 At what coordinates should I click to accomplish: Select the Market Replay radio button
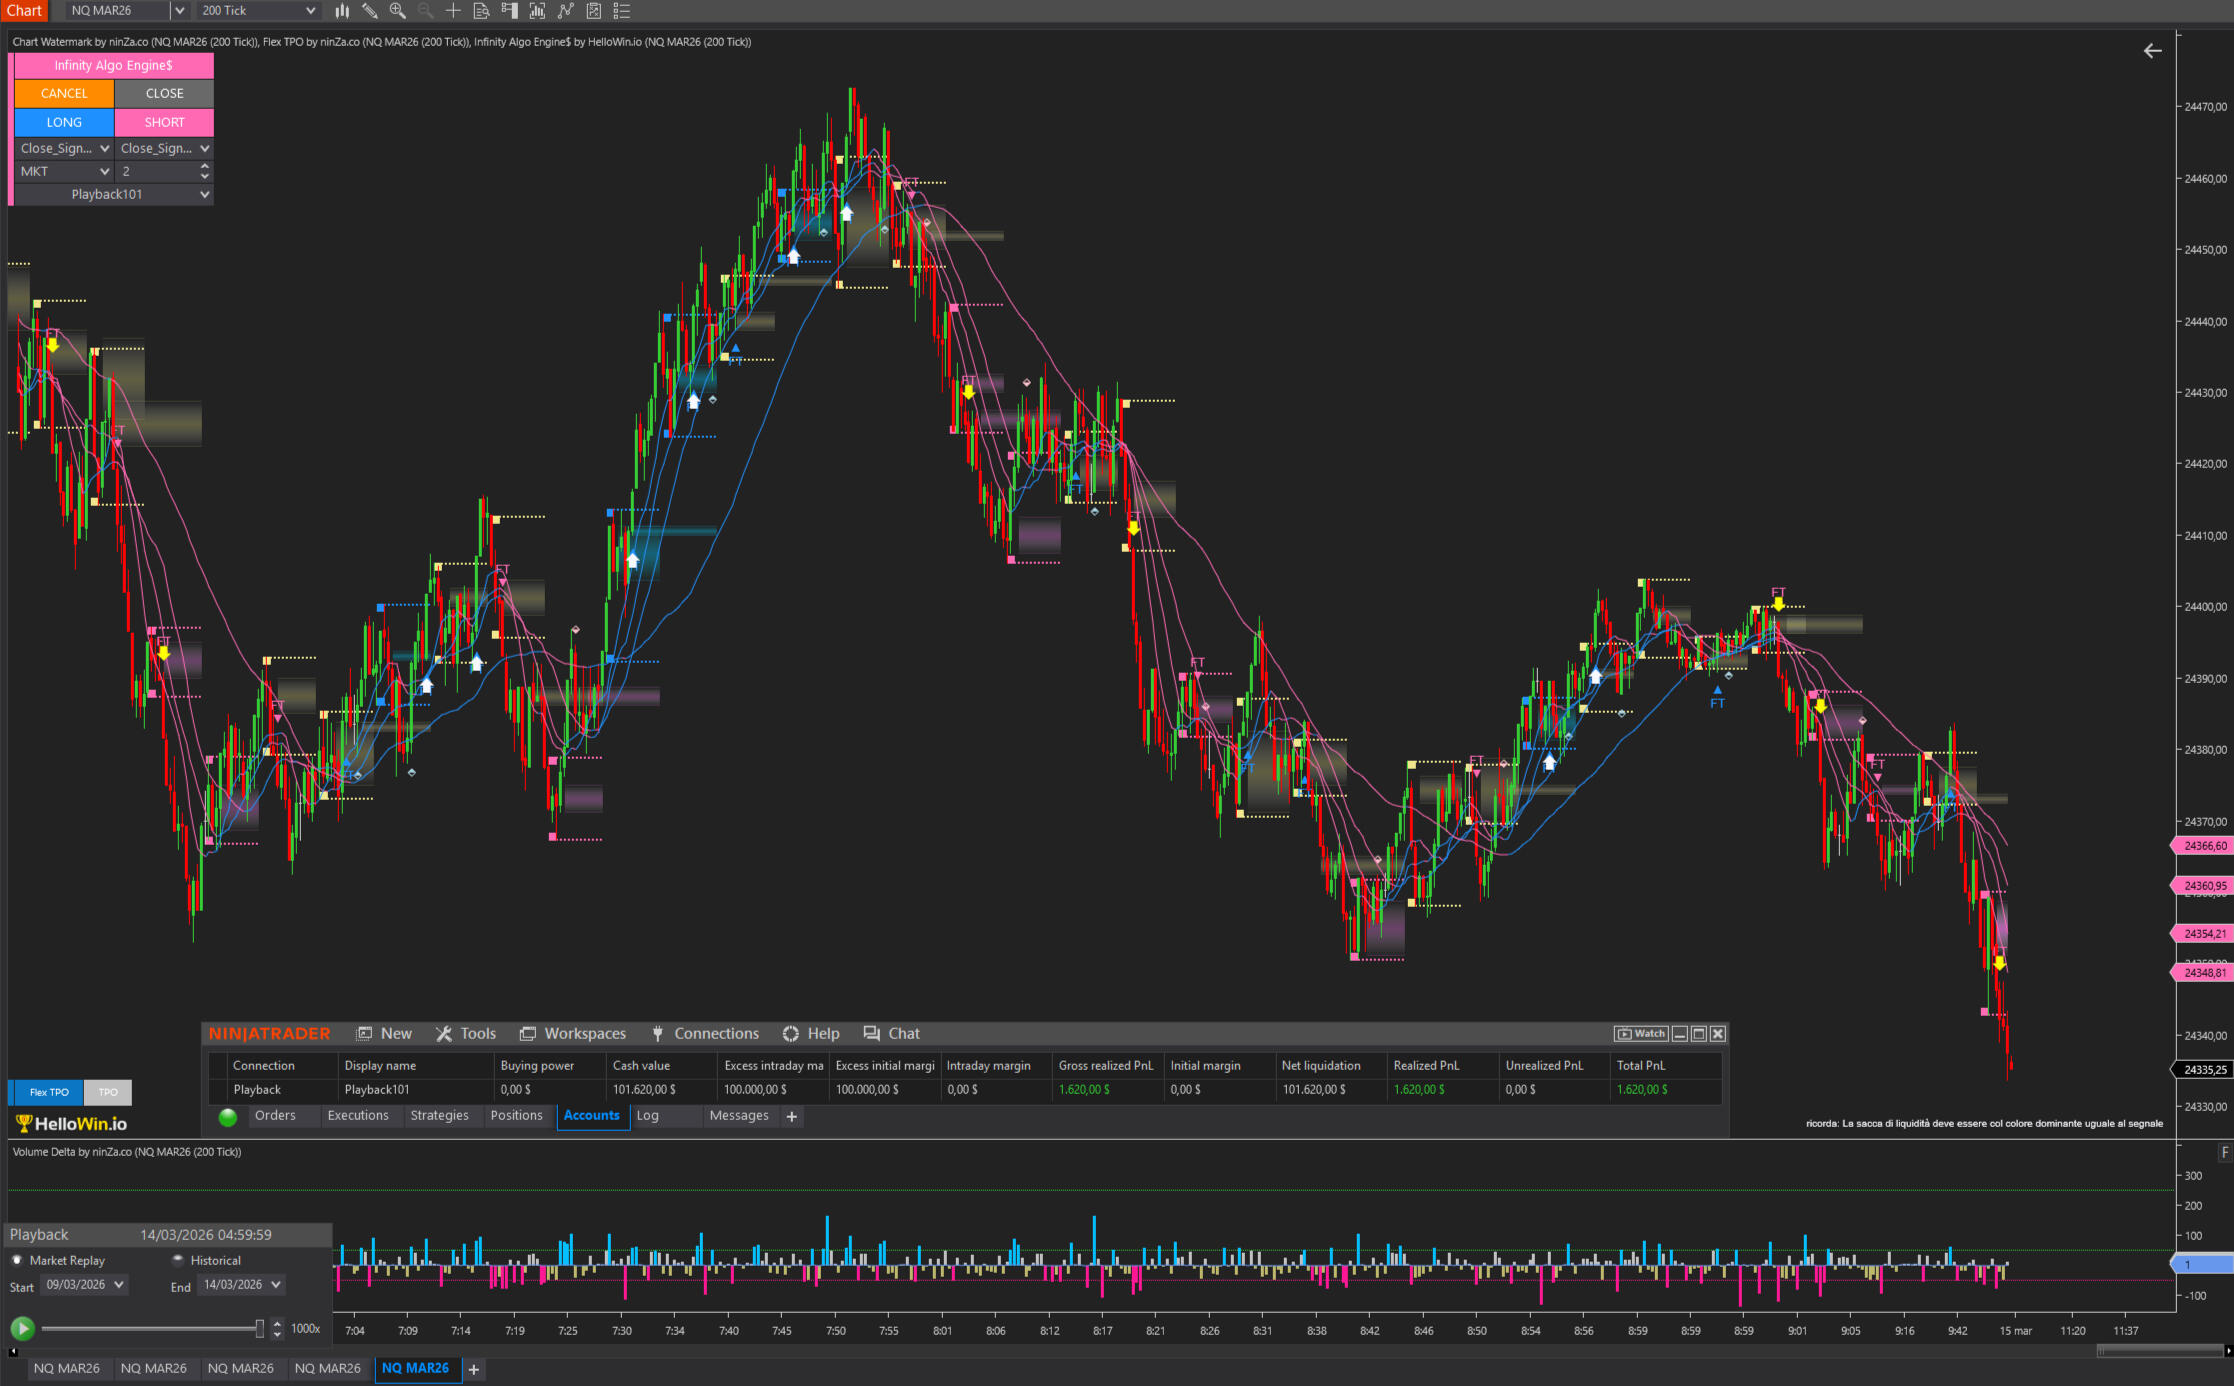[17, 1260]
